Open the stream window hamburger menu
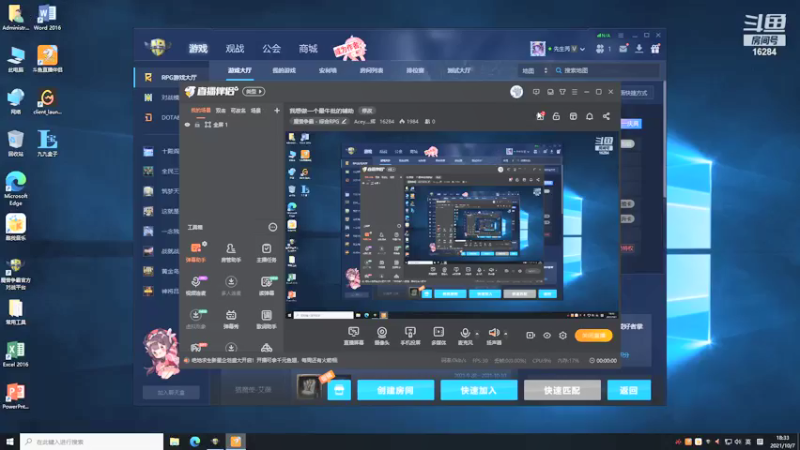The image size is (800, 450). [574, 92]
